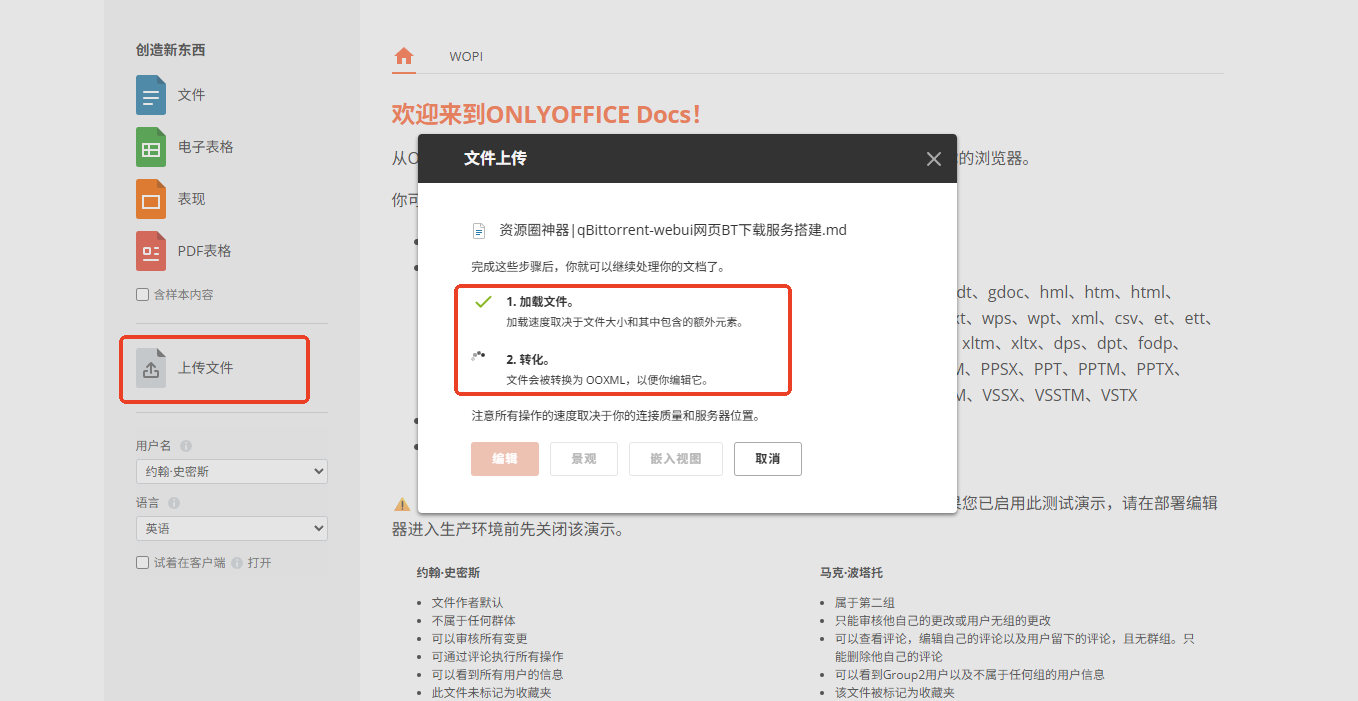Click the info icon beside 语言
The image size is (1358, 701).
tap(174, 503)
